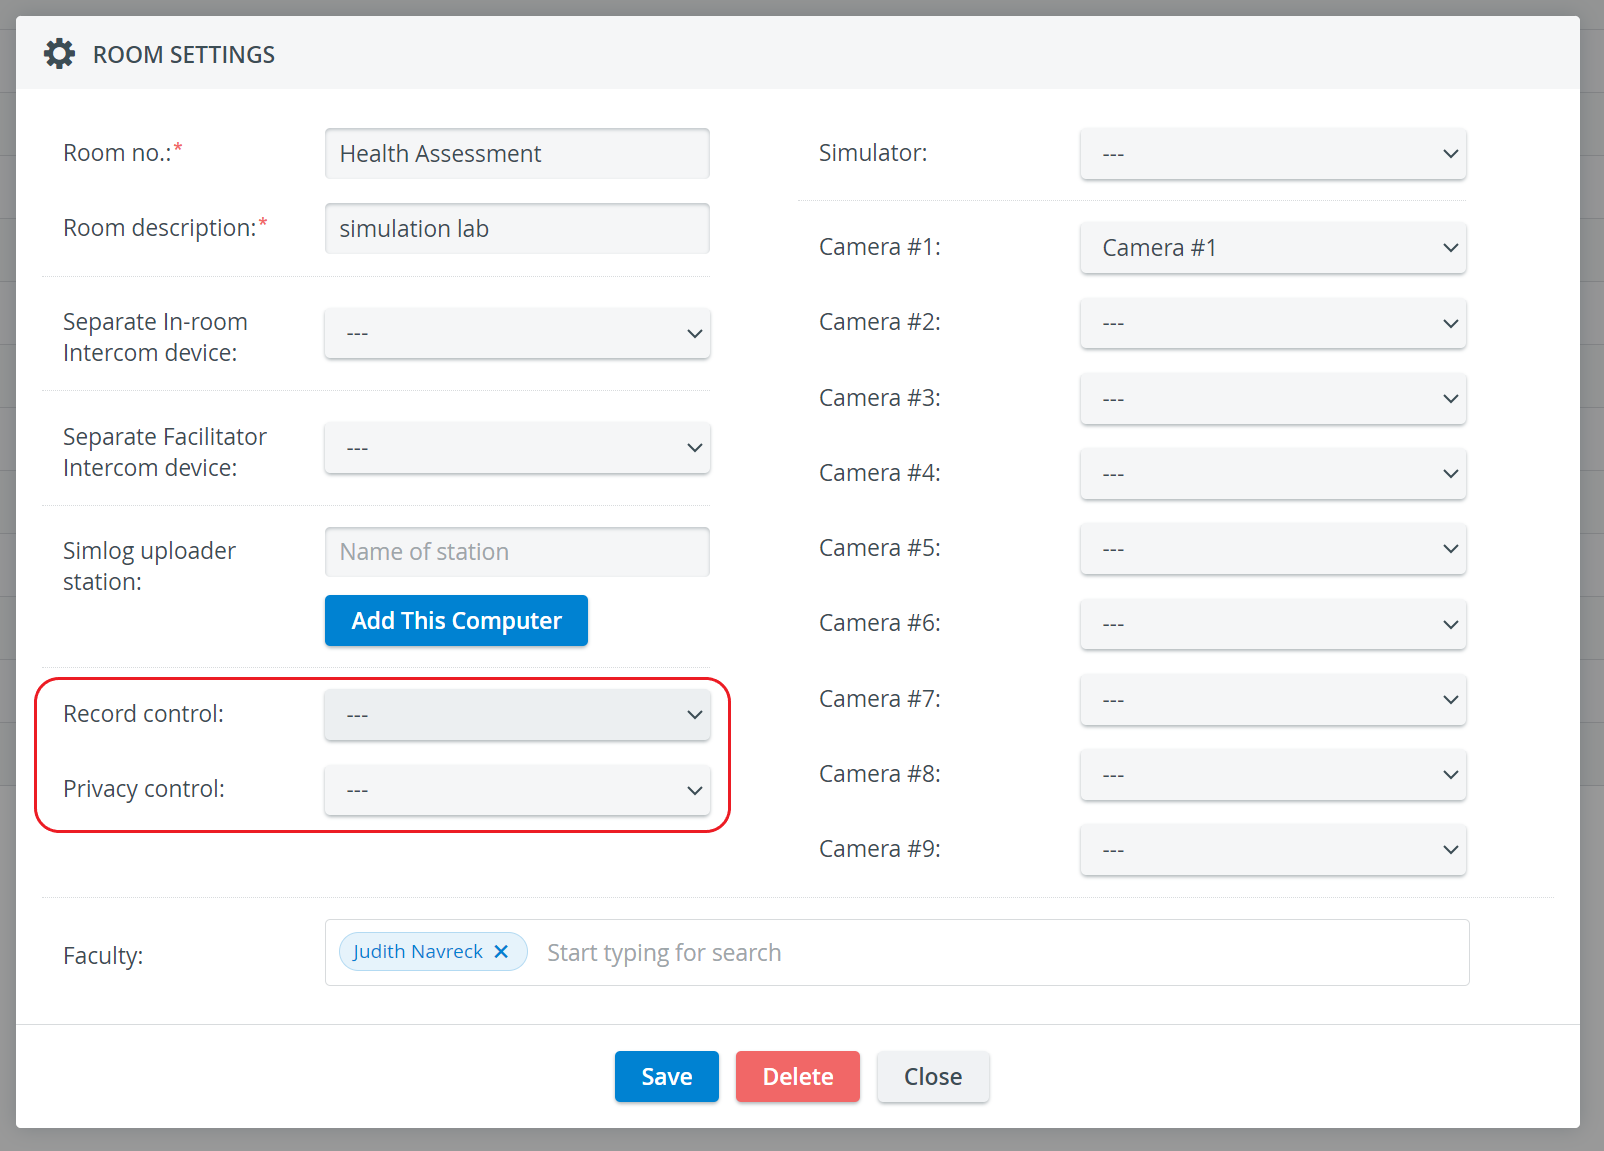Save the room settings
This screenshot has width=1604, height=1151.
tap(667, 1077)
